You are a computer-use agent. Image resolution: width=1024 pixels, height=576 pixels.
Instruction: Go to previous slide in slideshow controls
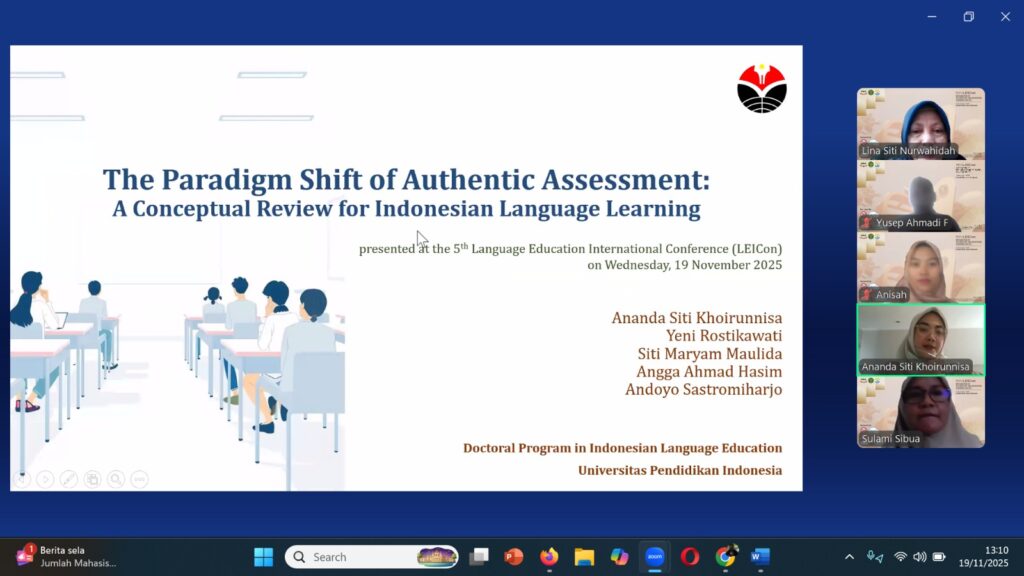(x=22, y=479)
